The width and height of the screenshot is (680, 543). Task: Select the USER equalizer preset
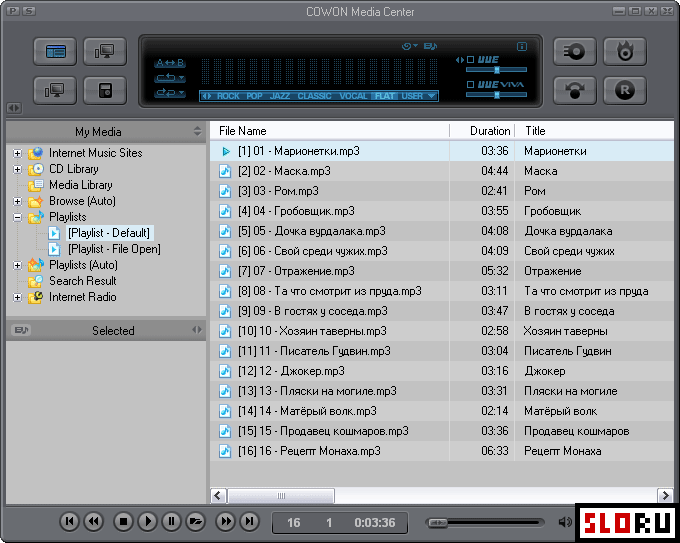coord(412,96)
